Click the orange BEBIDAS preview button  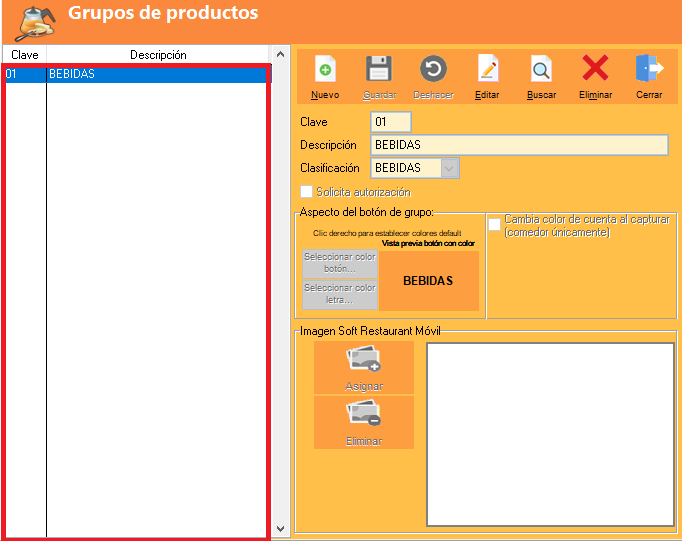coord(428,281)
